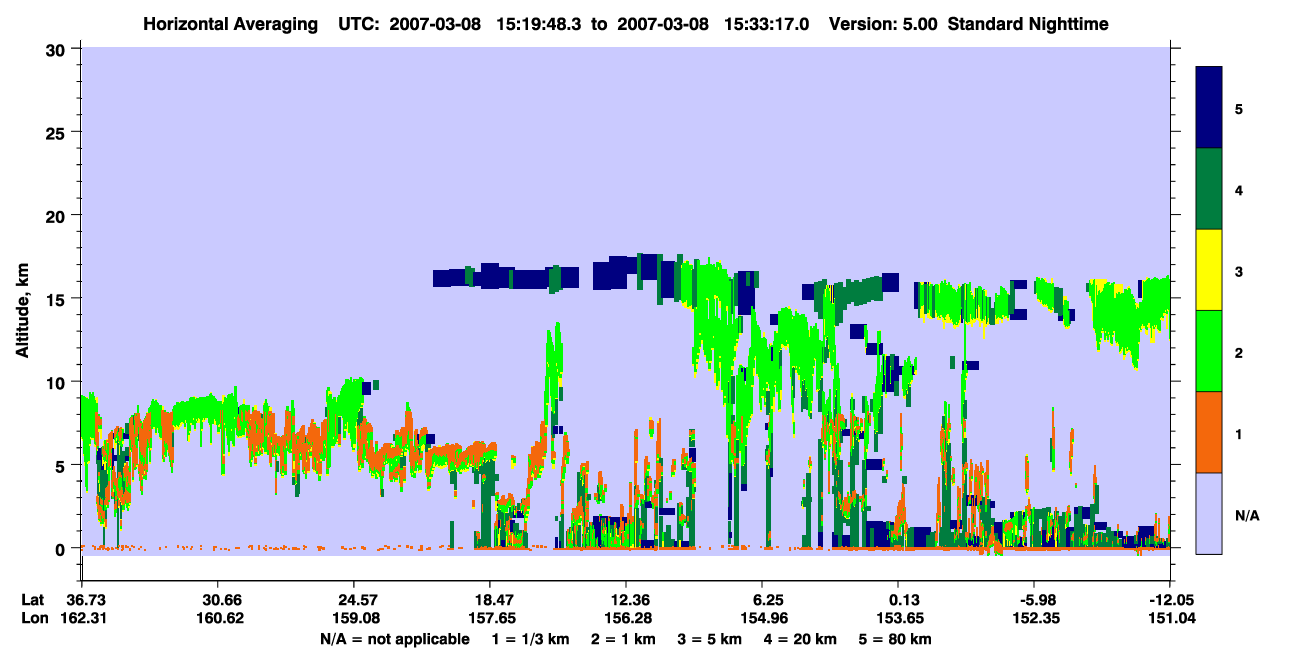Click the 'Lat' row label
This screenshot has height=667, width=1300.
click(x=33, y=600)
